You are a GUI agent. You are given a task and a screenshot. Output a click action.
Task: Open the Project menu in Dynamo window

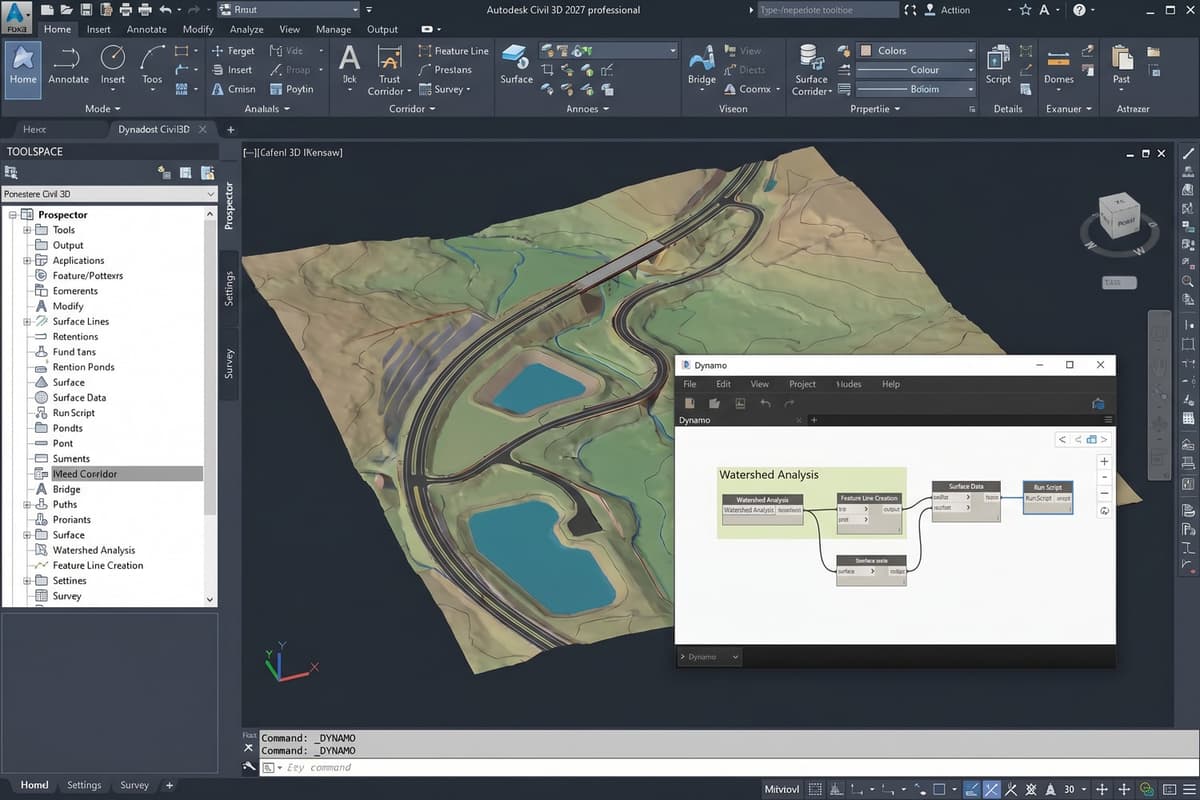click(802, 384)
